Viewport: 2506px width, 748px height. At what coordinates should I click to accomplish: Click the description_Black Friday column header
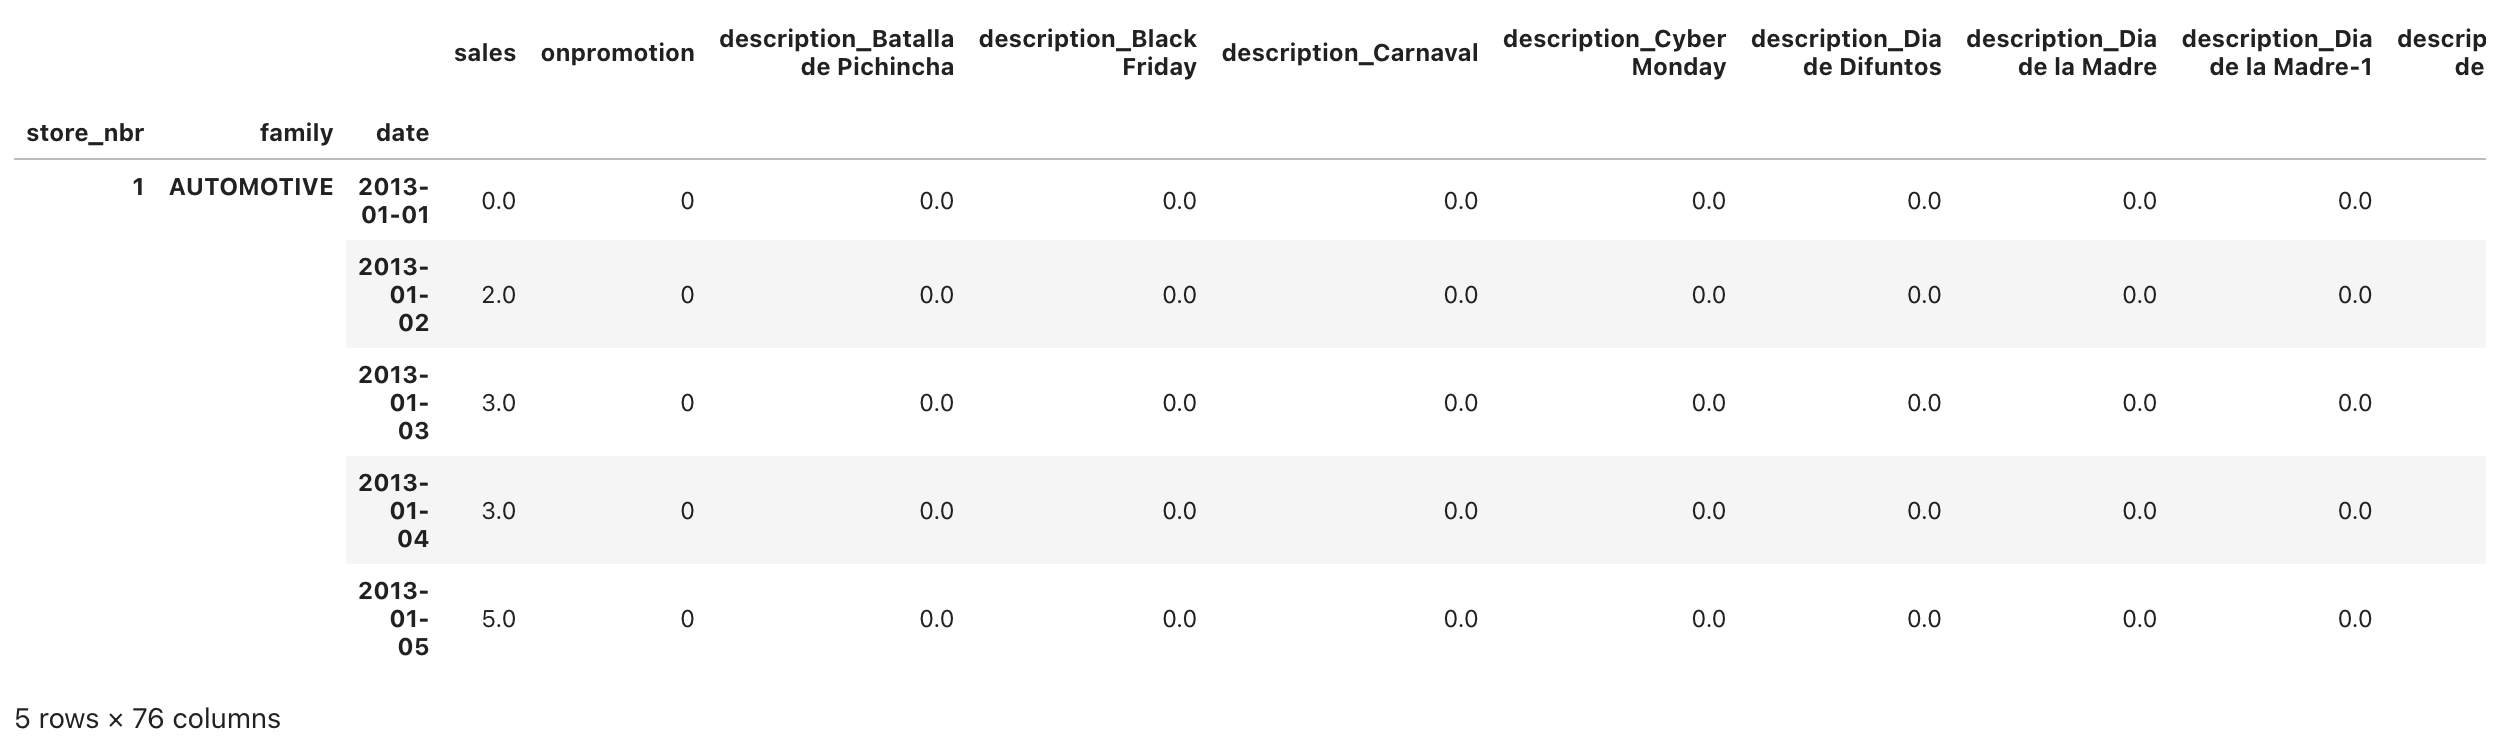(1087, 53)
